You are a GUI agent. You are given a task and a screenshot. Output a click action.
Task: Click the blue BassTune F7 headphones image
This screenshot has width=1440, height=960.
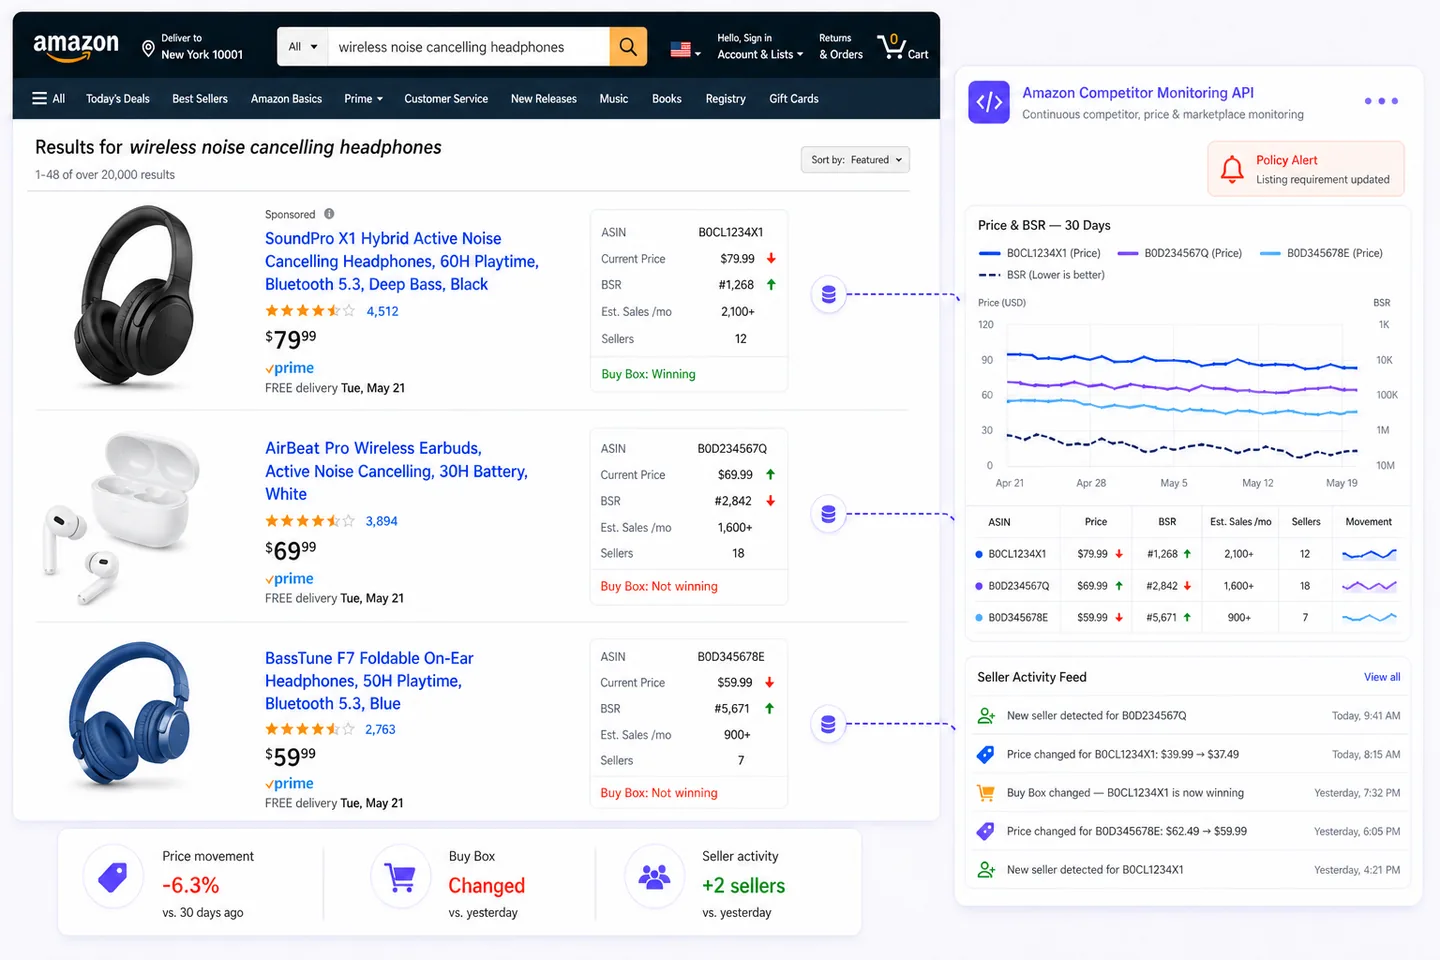(x=130, y=716)
